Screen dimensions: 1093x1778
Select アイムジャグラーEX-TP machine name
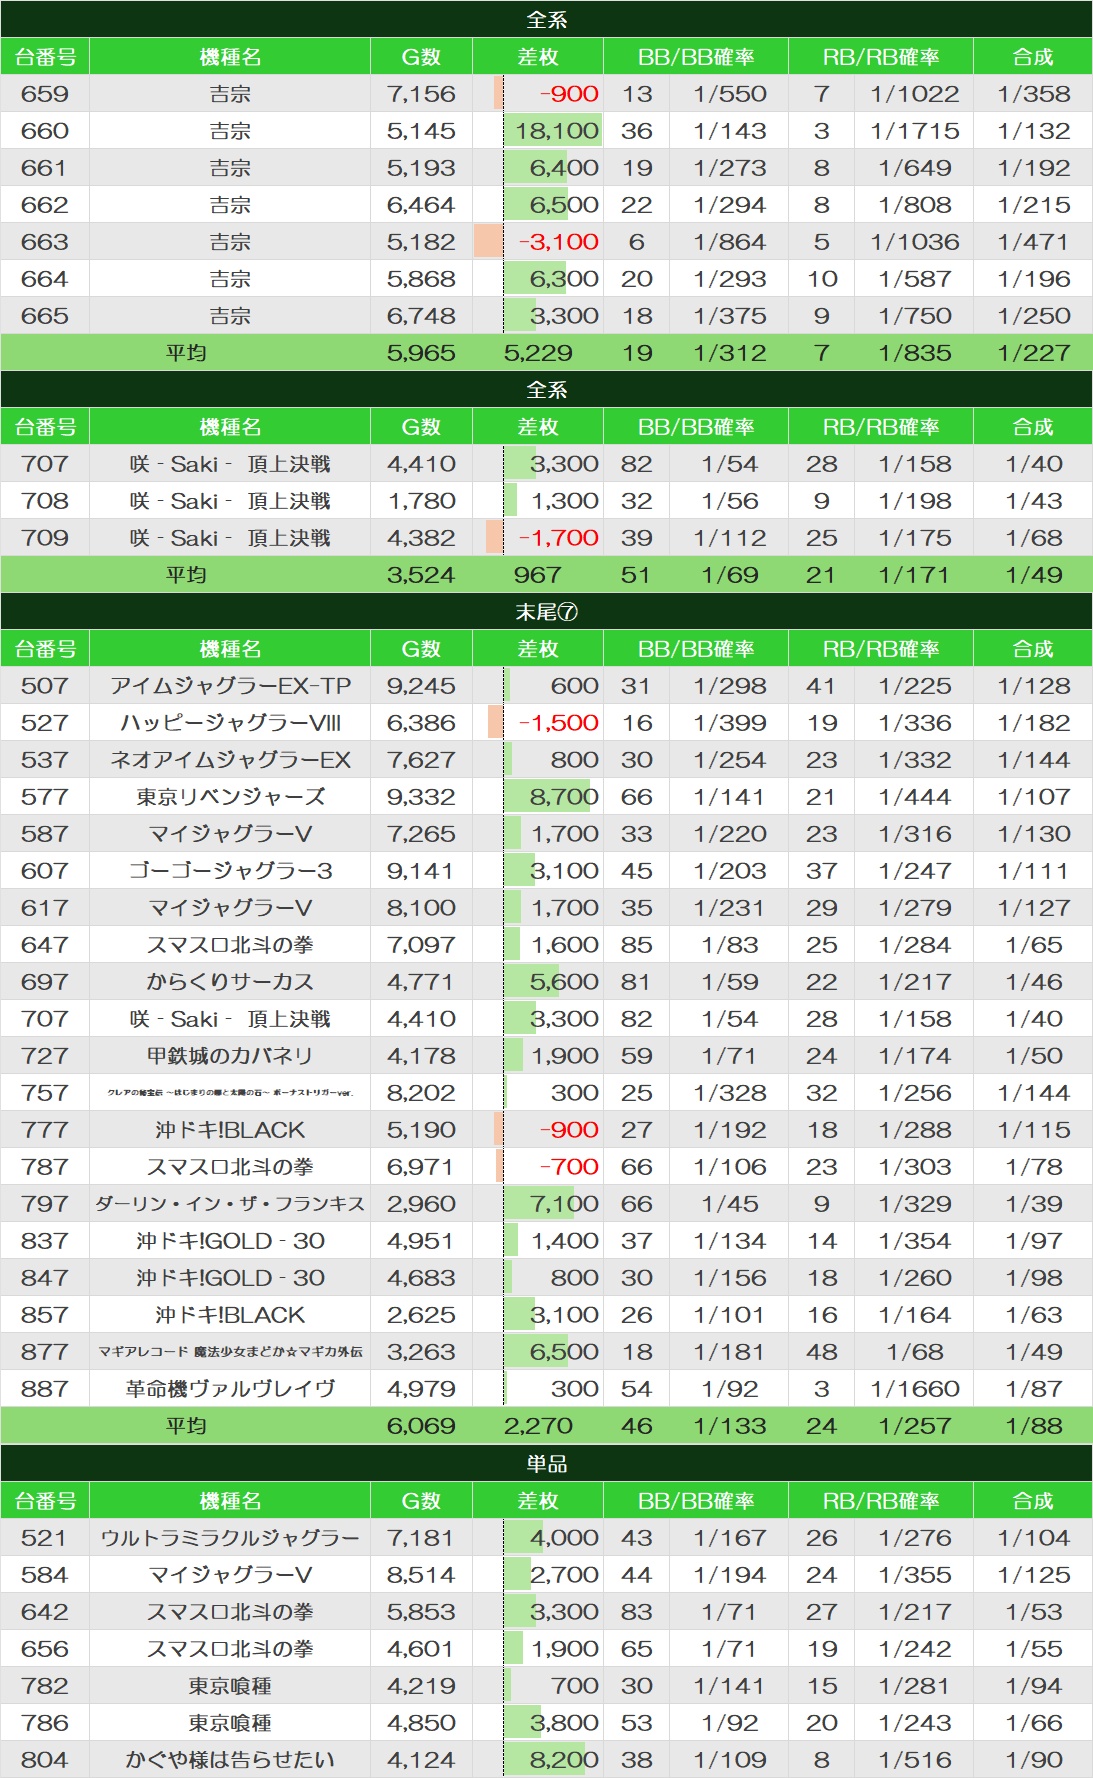[x=230, y=686]
